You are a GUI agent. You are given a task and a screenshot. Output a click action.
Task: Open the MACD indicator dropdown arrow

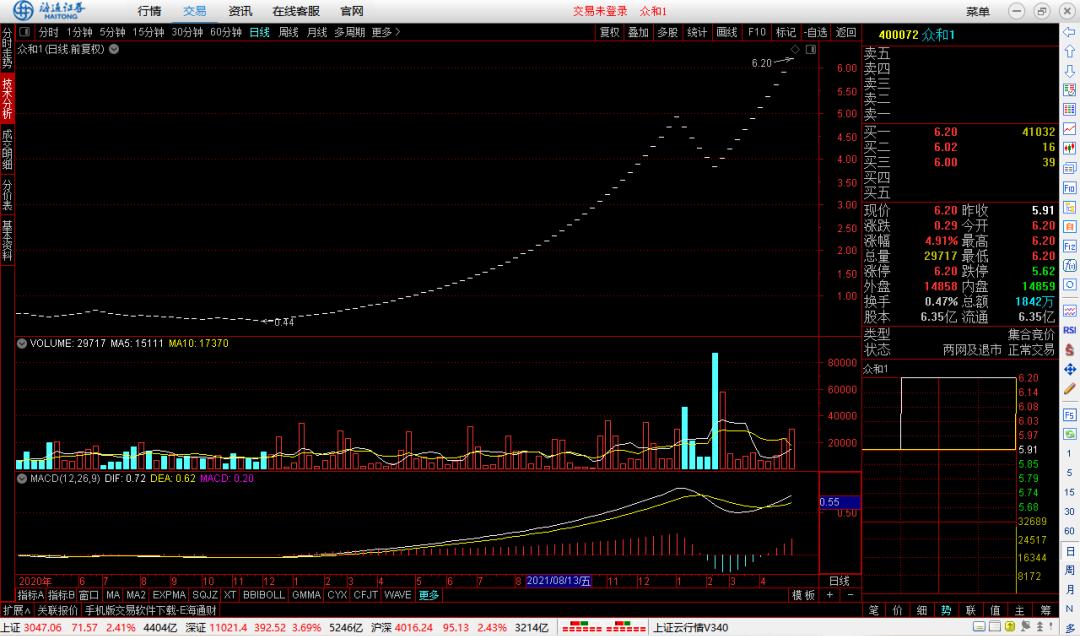tap(22, 478)
